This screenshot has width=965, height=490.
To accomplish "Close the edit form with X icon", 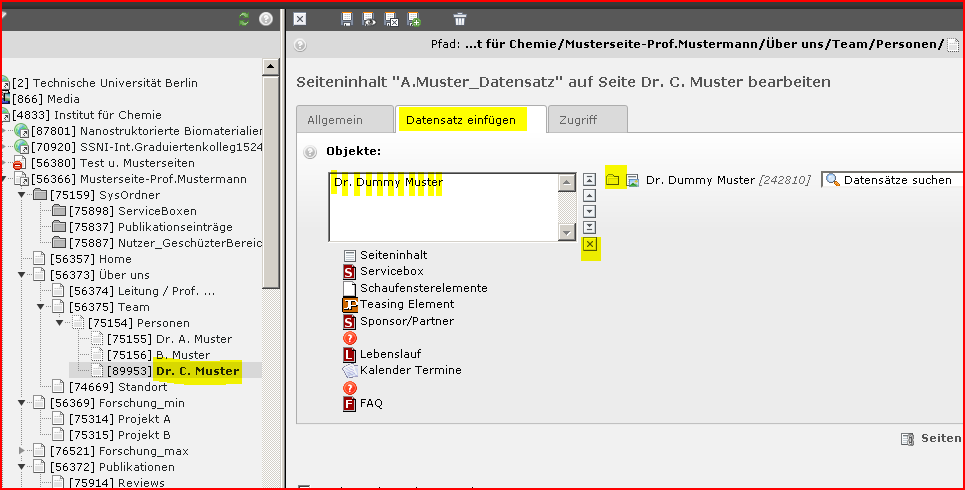I will (300, 19).
